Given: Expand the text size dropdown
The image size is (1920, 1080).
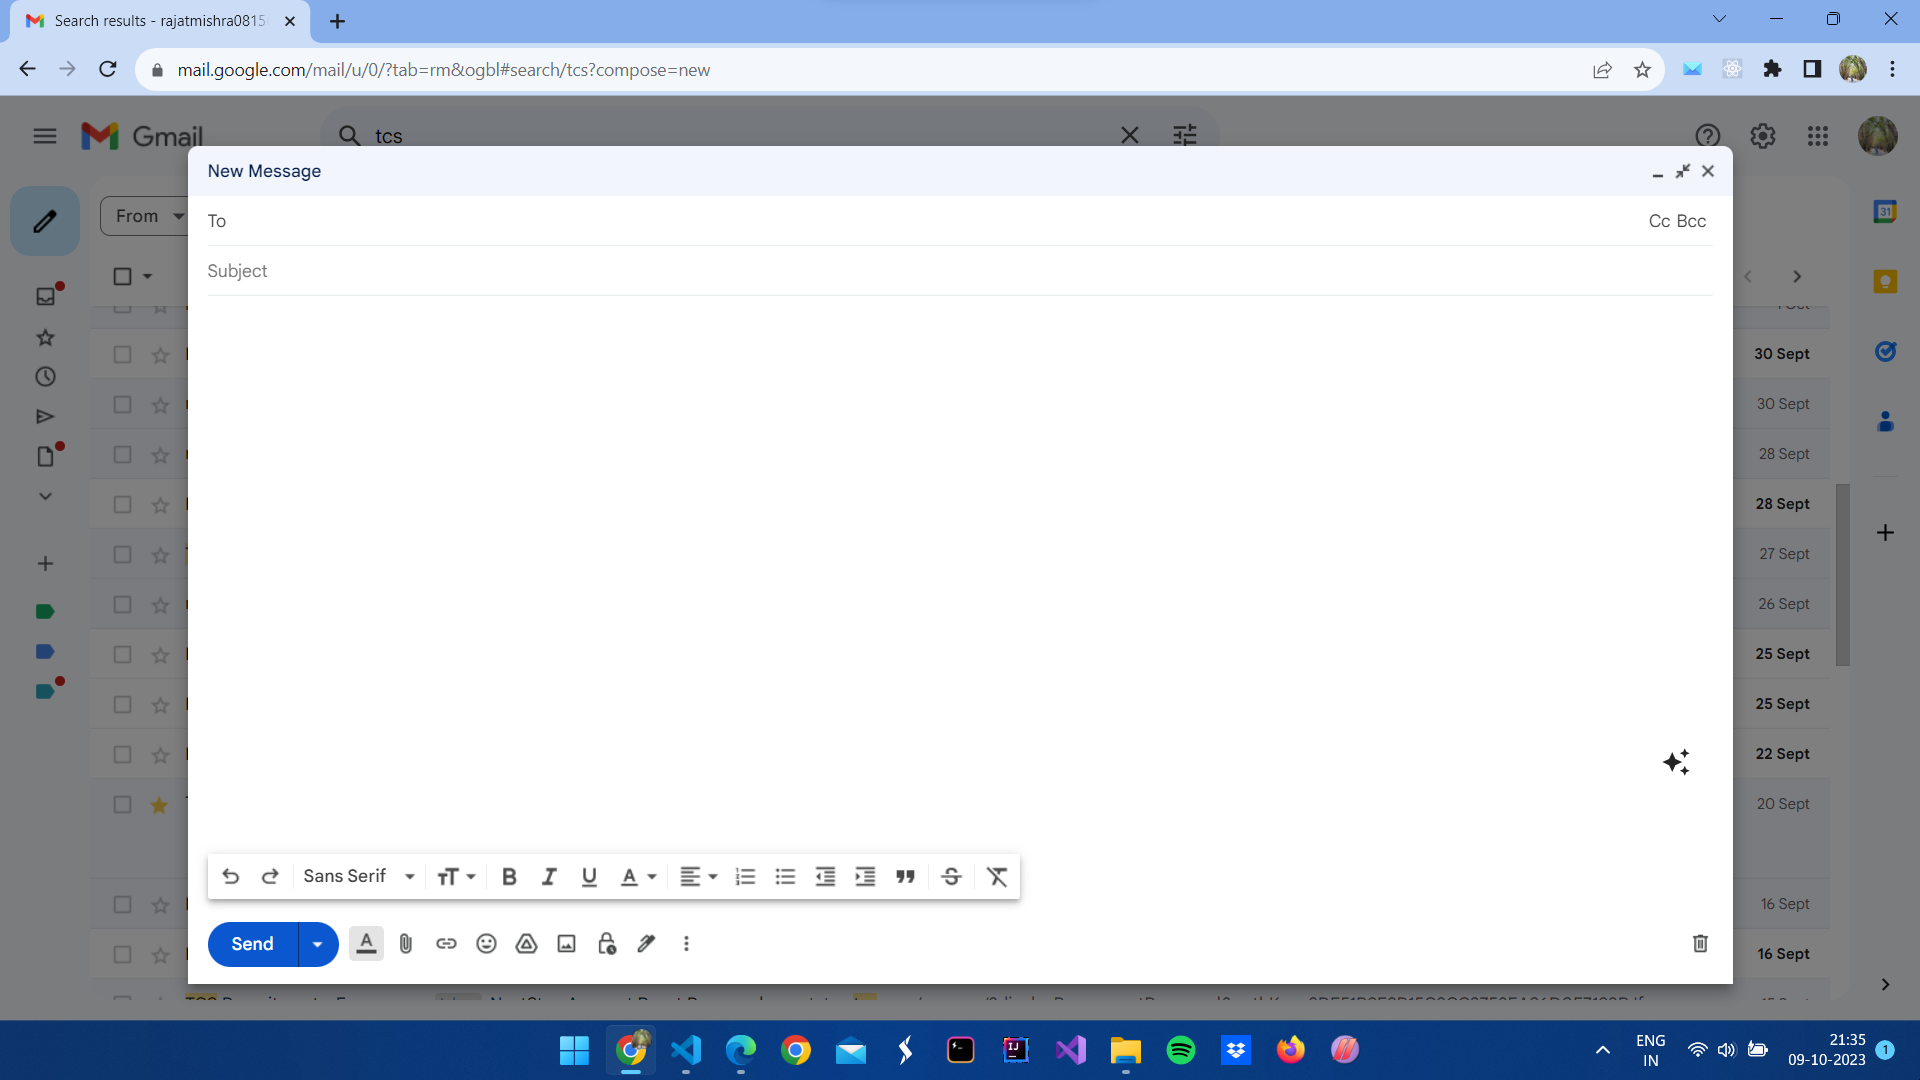Looking at the screenshot, I should [456, 877].
